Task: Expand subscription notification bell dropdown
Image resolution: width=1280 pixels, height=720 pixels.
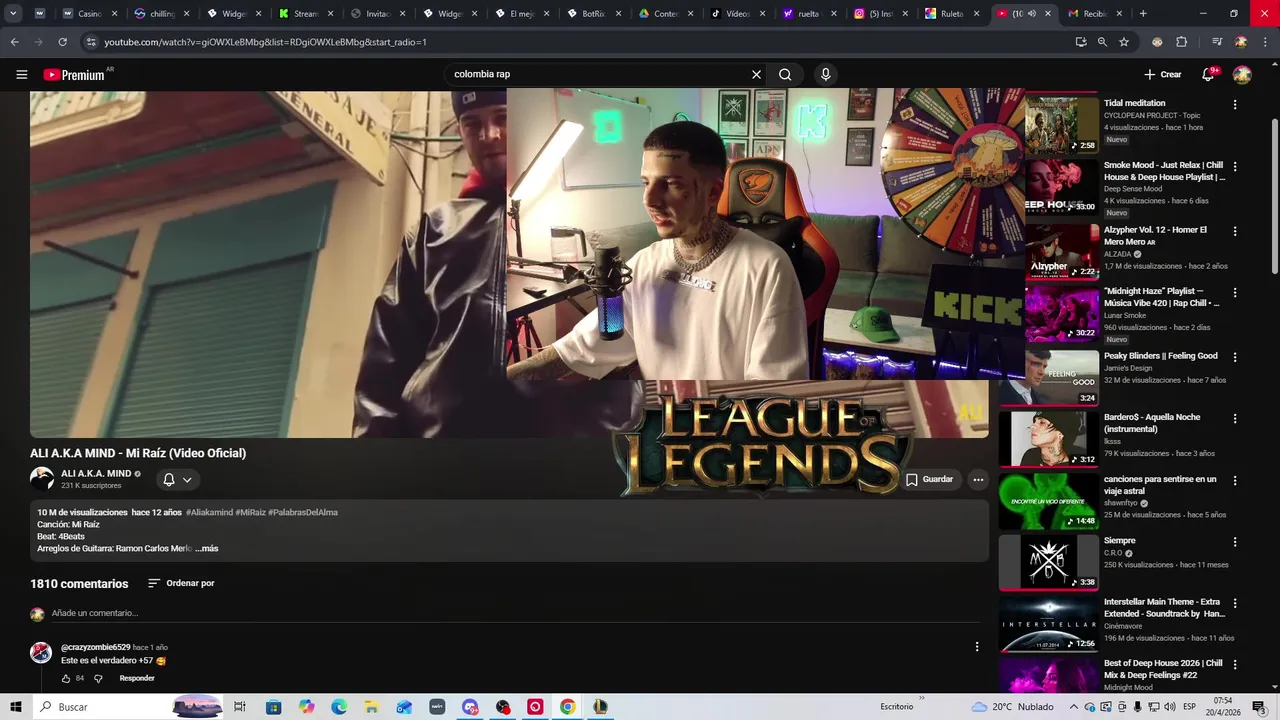Action: (x=177, y=480)
